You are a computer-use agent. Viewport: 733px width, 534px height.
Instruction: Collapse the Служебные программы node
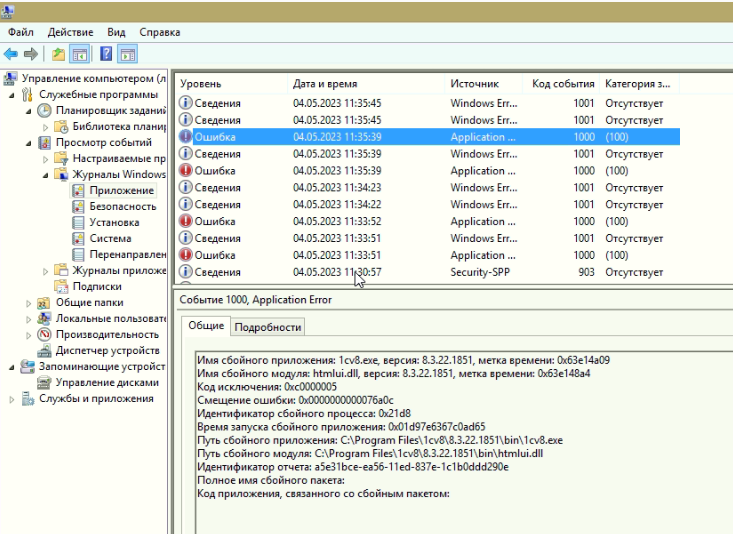(12, 95)
